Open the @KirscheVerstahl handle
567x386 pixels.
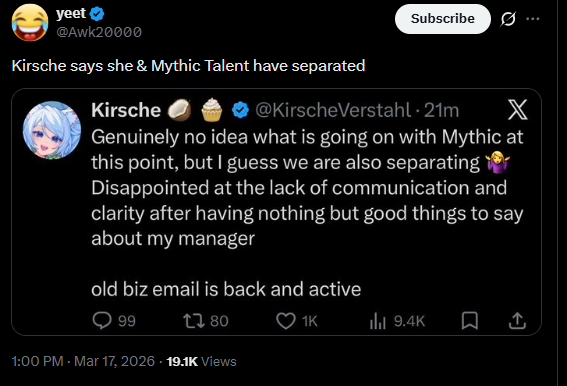coord(333,110)
